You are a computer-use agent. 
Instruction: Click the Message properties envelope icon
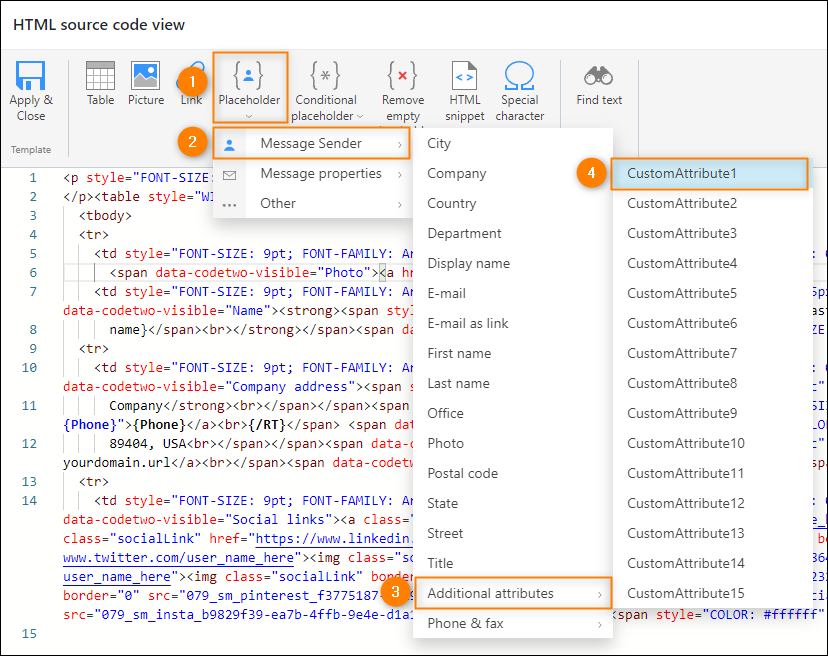229,175
